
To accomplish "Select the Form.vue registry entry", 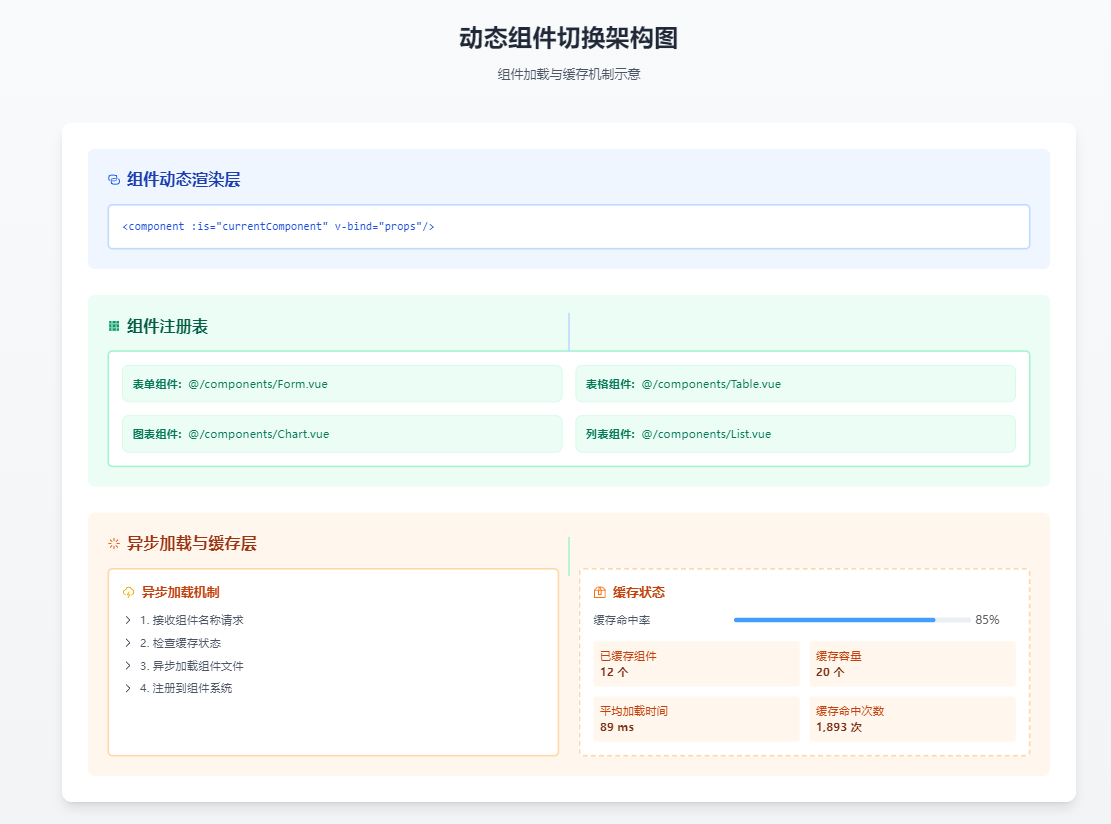I will pyautogui.click(x=340, y=383).
